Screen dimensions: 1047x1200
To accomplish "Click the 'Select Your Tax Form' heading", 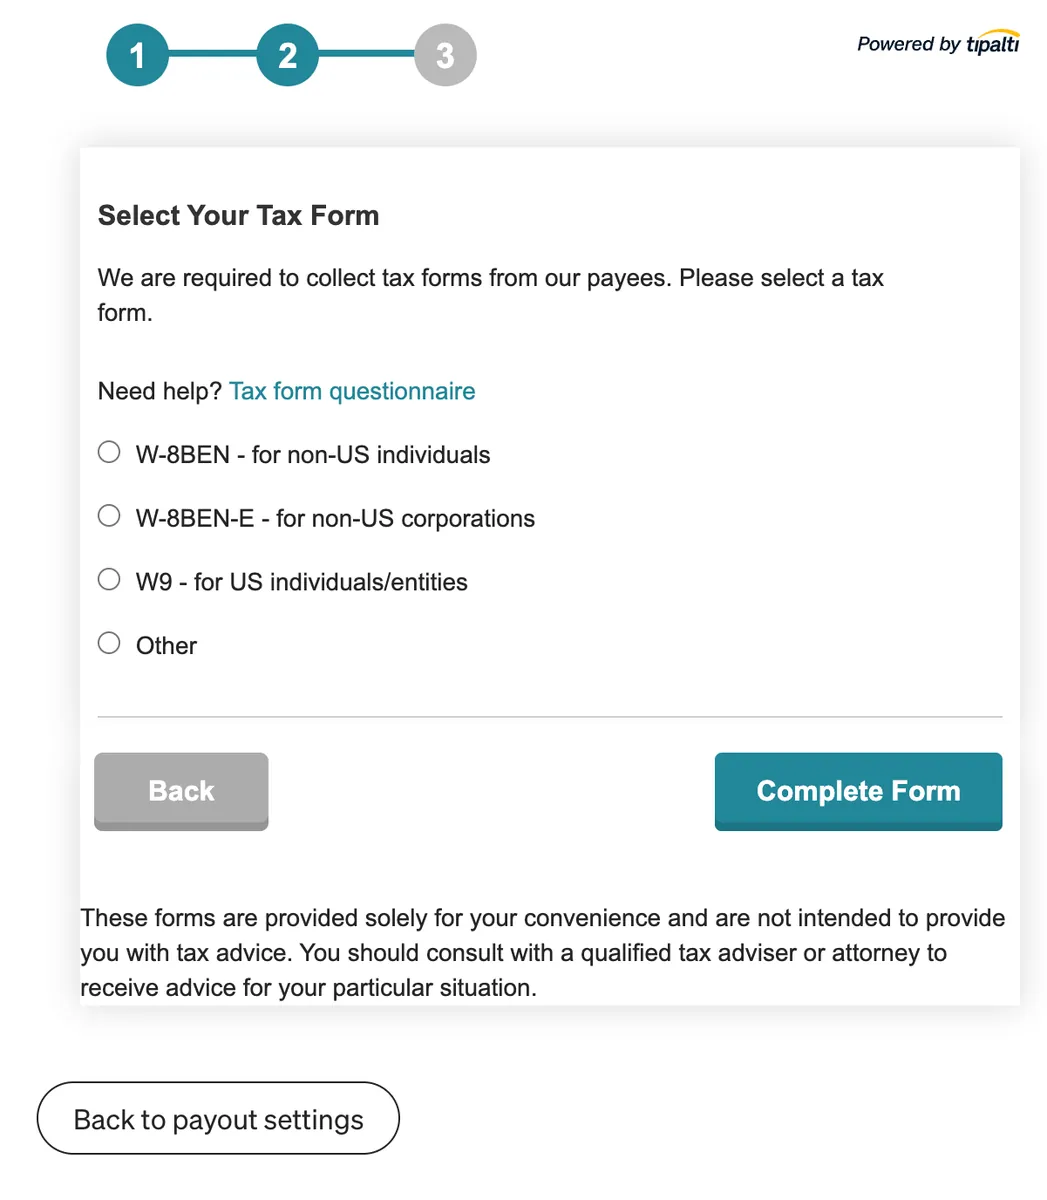I will coord(238,216).
